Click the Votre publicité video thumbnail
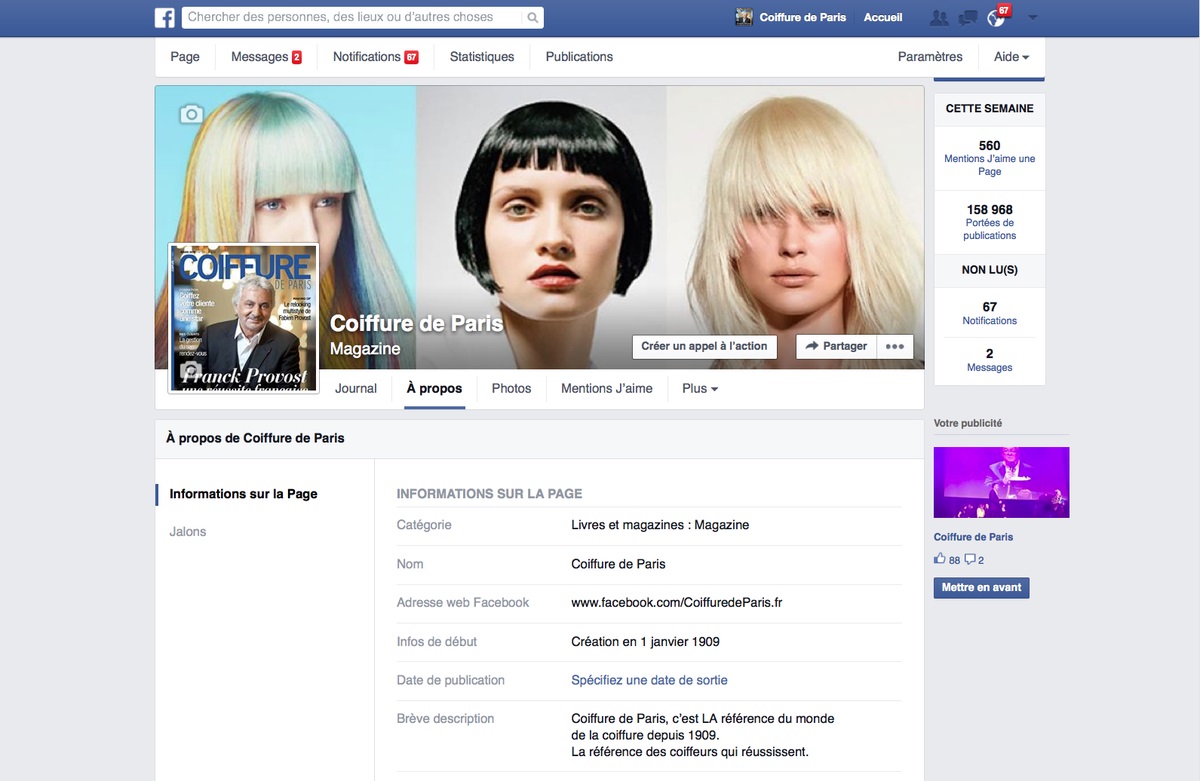Screen dimensions: 1200x781 pos(1001,482)
